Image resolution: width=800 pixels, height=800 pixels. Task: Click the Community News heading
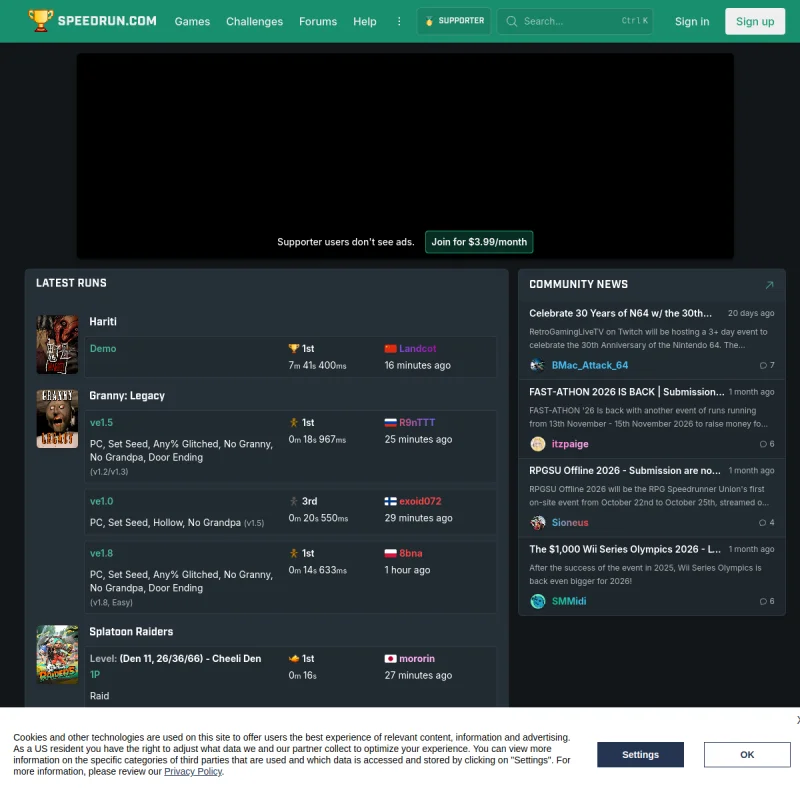578,284
